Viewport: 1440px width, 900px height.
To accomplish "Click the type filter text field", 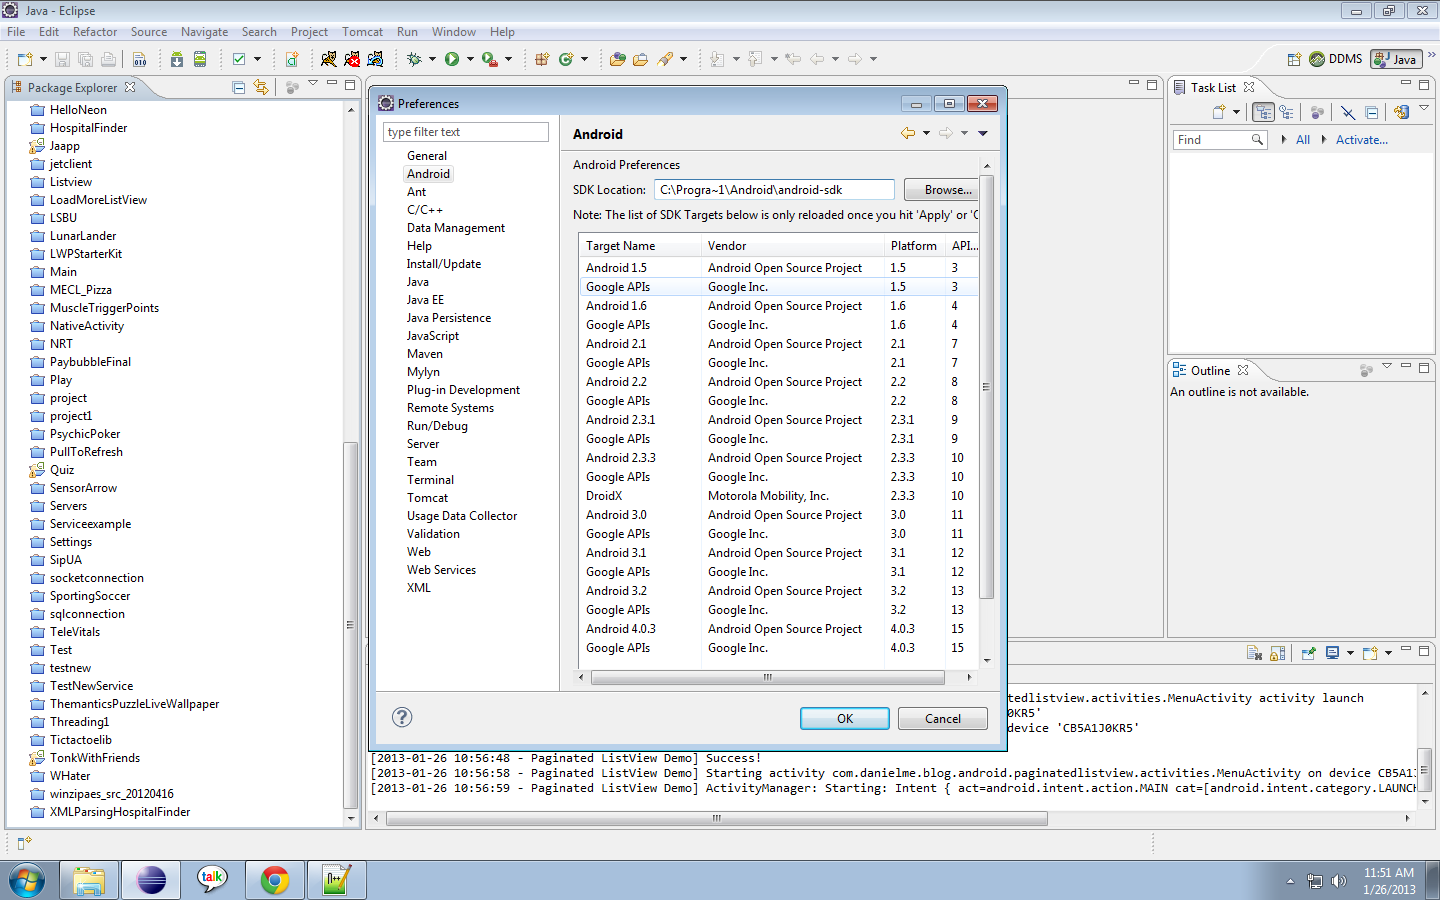I will tap(466, 132).
